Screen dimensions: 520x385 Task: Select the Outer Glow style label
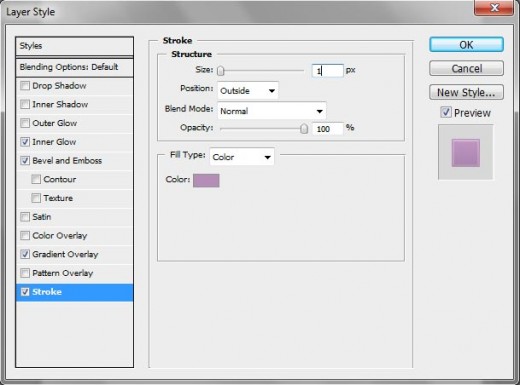tap(55, 123)
